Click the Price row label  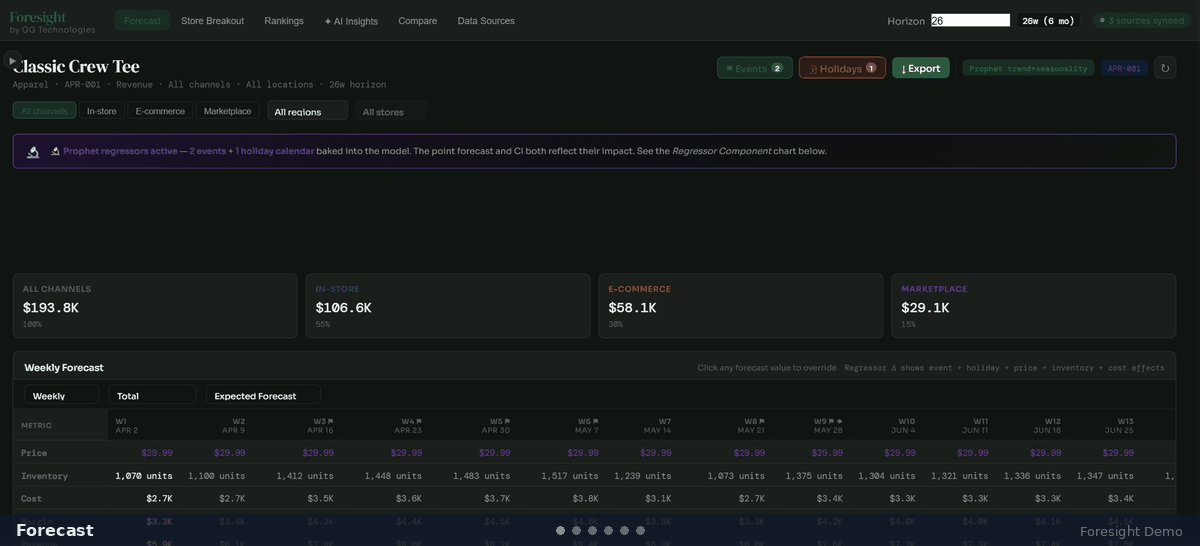pyautogui.click(x=34, y=453)
